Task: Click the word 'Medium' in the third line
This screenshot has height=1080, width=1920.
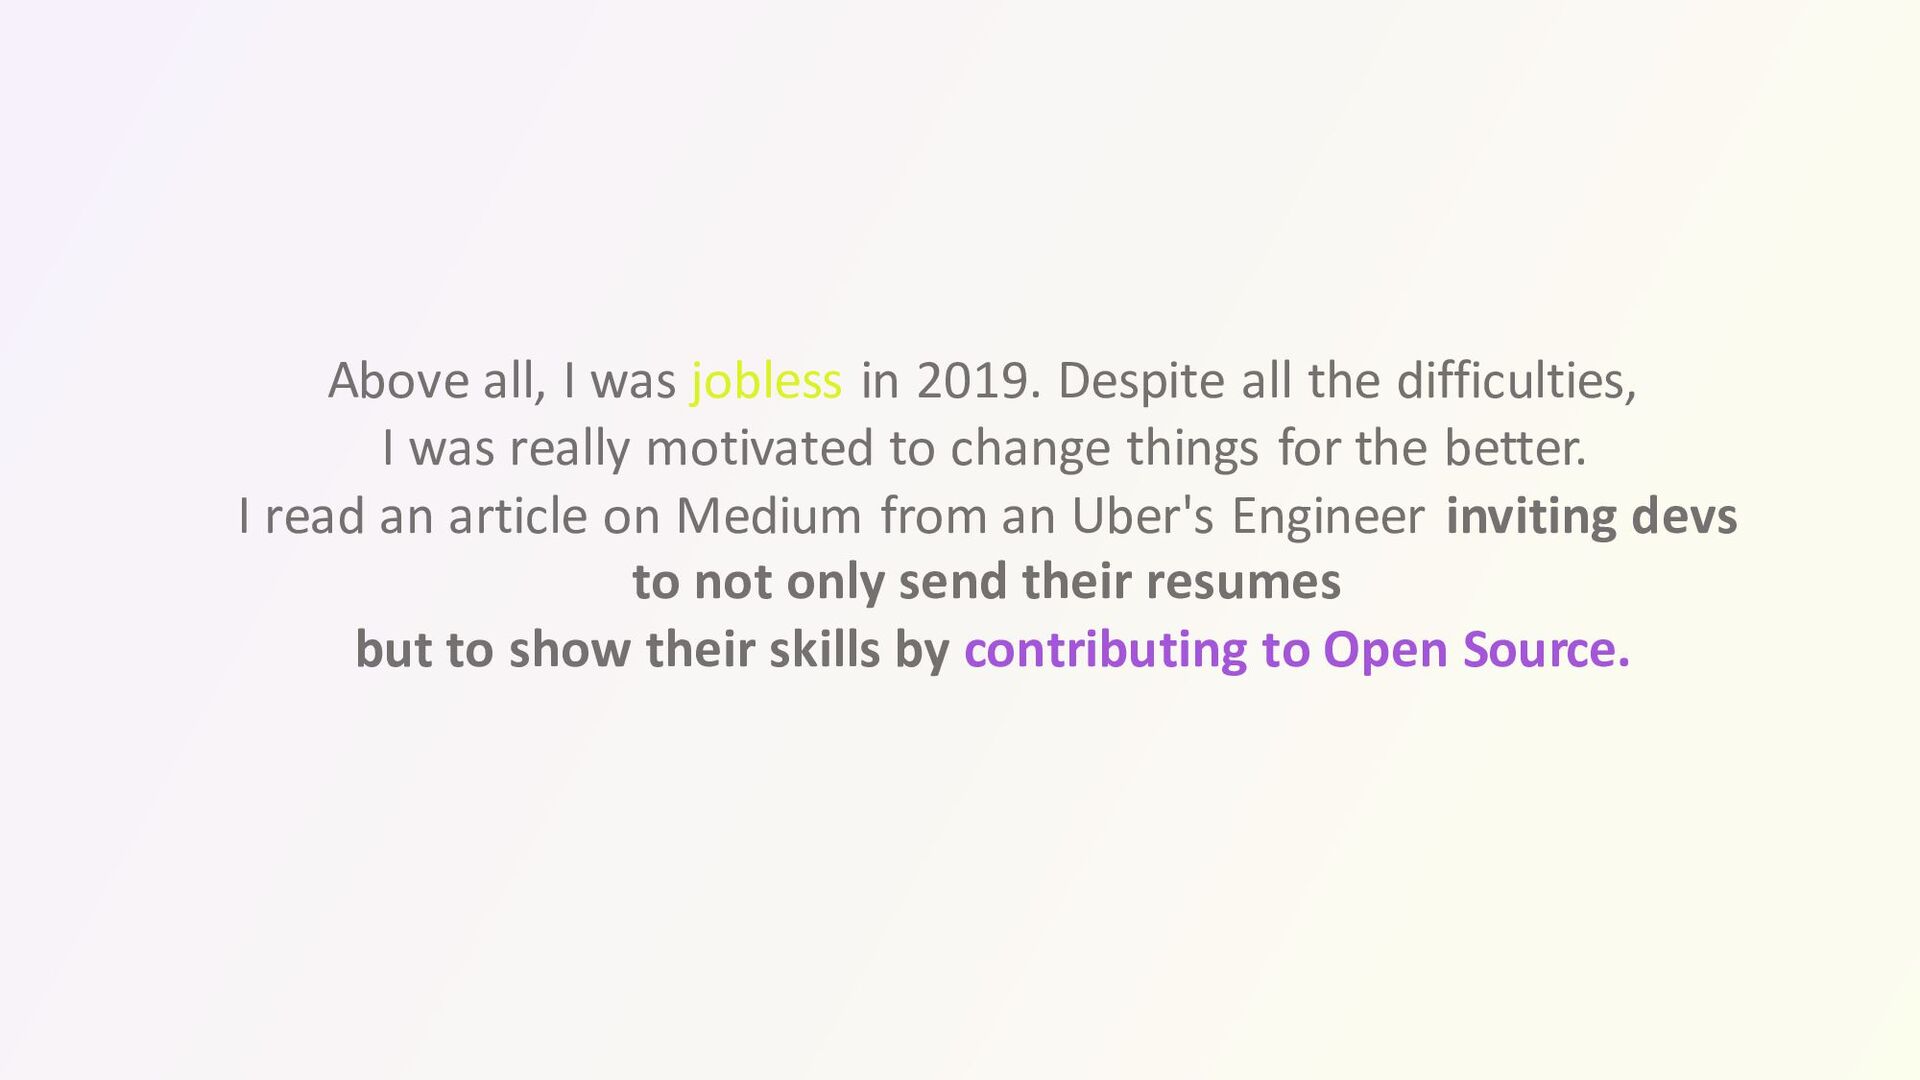Action: click(x=768, y=517)
